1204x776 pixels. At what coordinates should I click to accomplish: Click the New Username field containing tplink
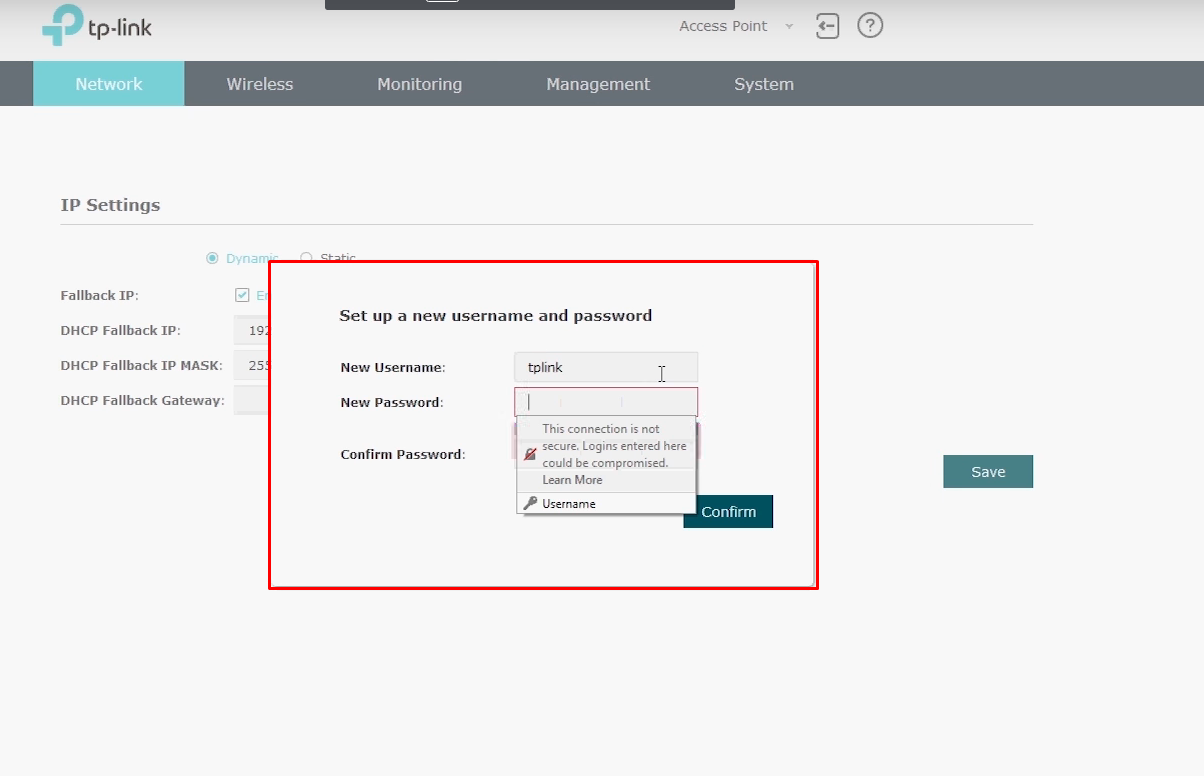[x=606, y=367]
